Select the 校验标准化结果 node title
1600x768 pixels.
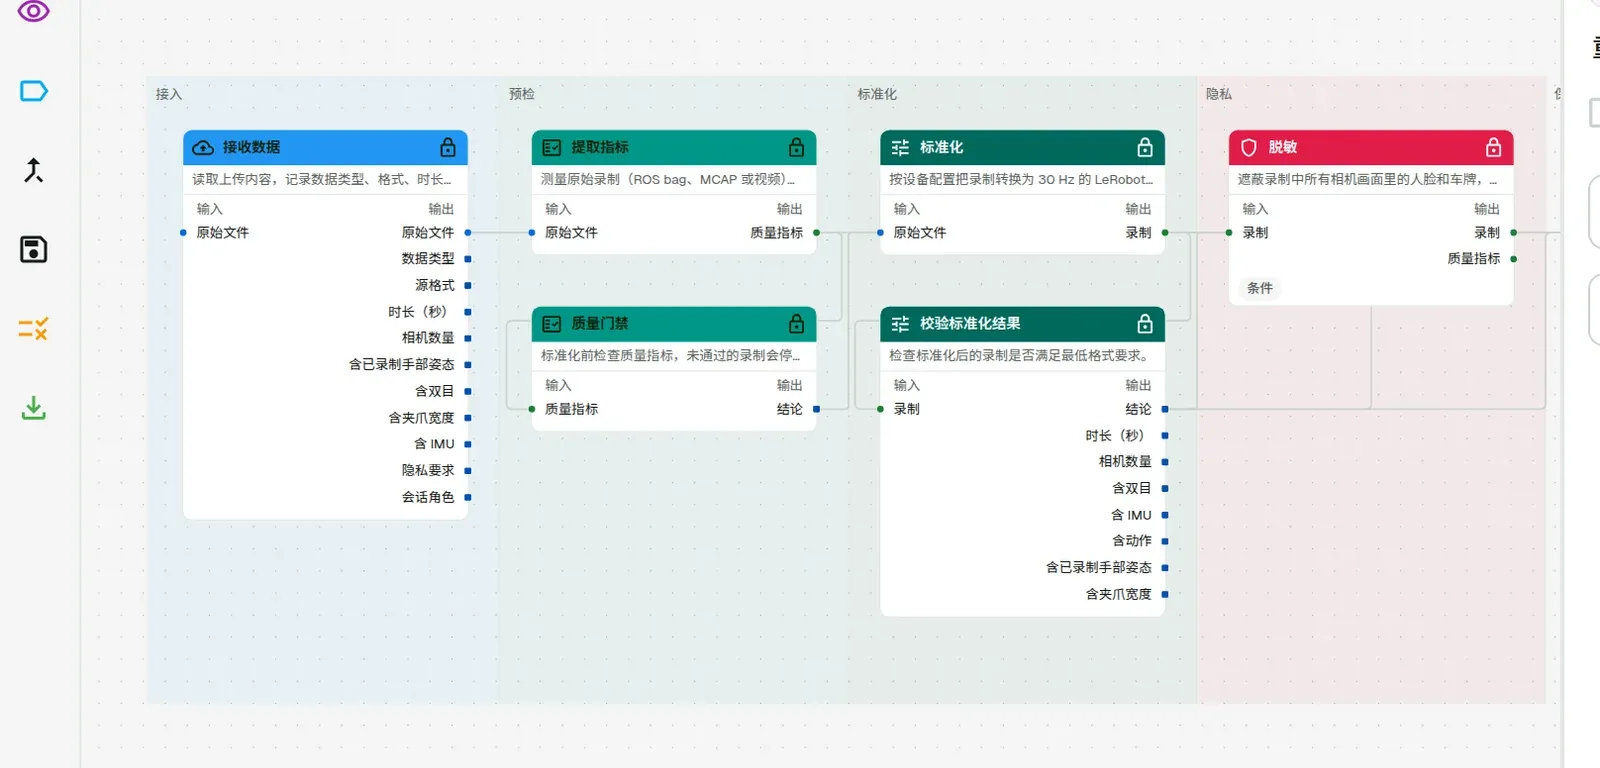[970, 323]
